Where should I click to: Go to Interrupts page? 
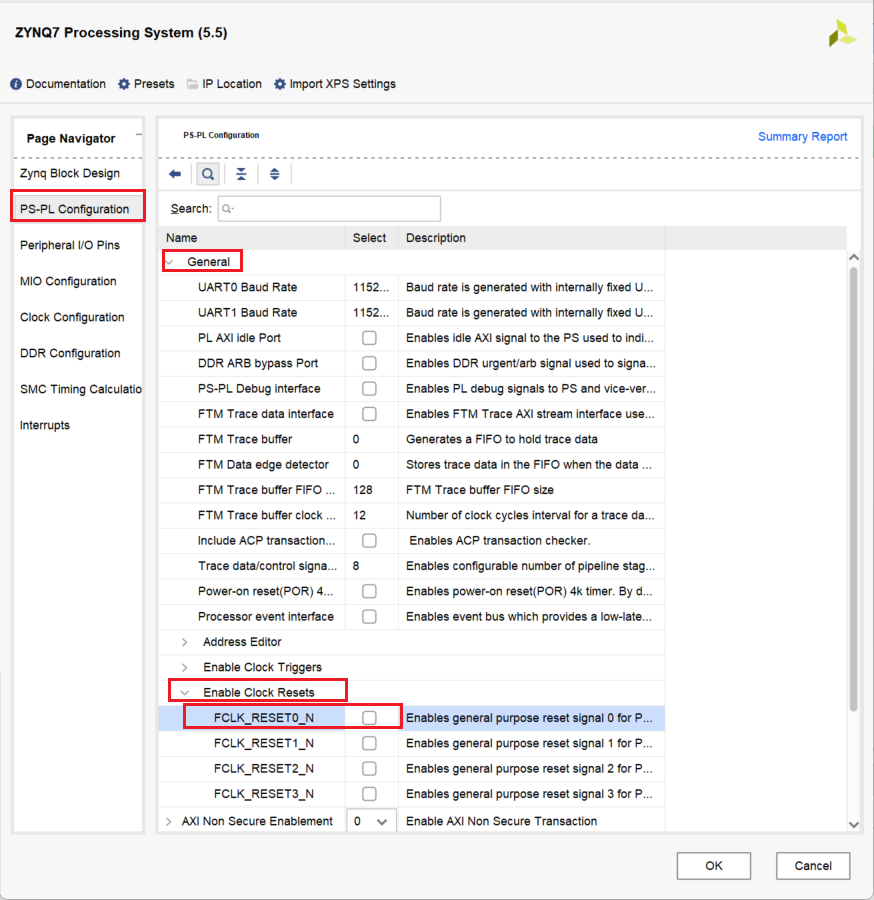click(45, 425)
